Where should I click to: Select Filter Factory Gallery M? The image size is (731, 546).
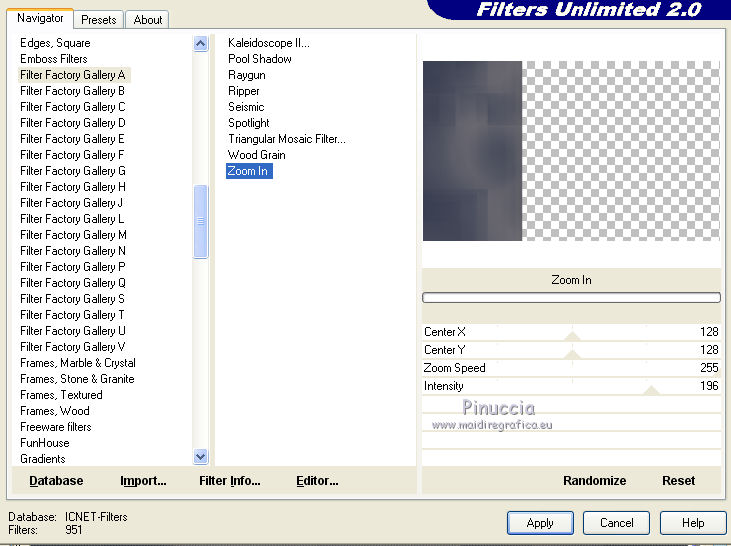(x=73, y=235)
